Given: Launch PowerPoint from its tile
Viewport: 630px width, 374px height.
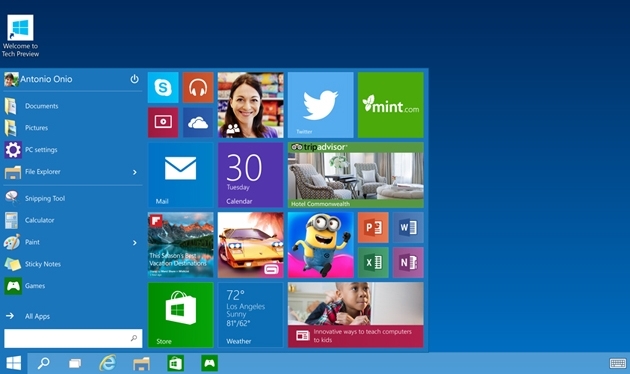Looking at the screenshot, I should click(x=373, y=228).
